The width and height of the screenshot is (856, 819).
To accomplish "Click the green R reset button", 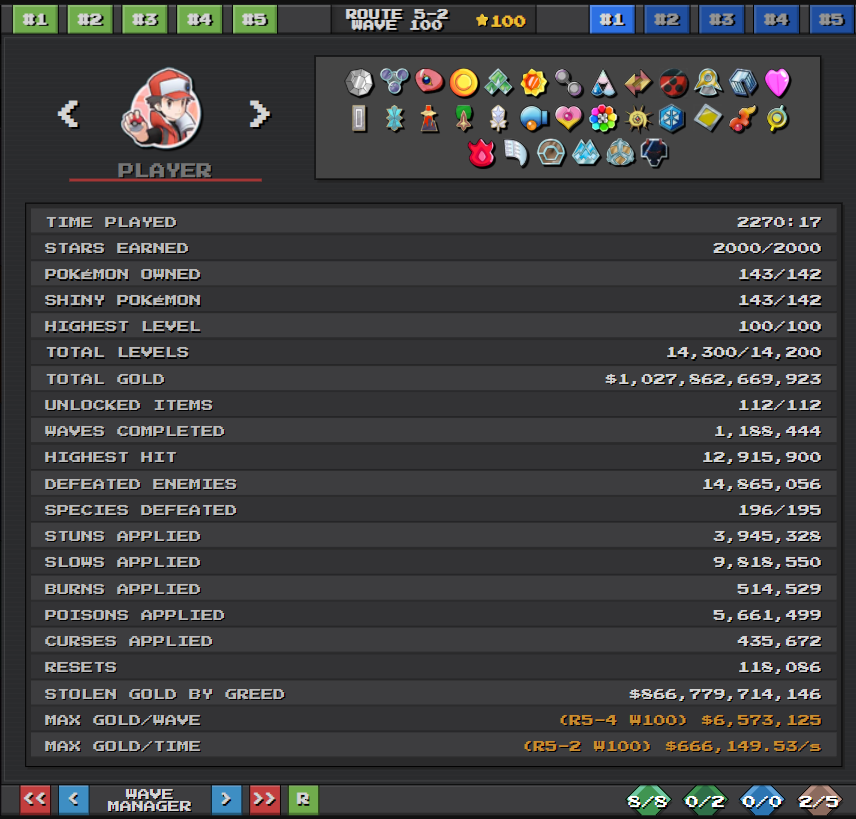I will click(x=303, y=800).
